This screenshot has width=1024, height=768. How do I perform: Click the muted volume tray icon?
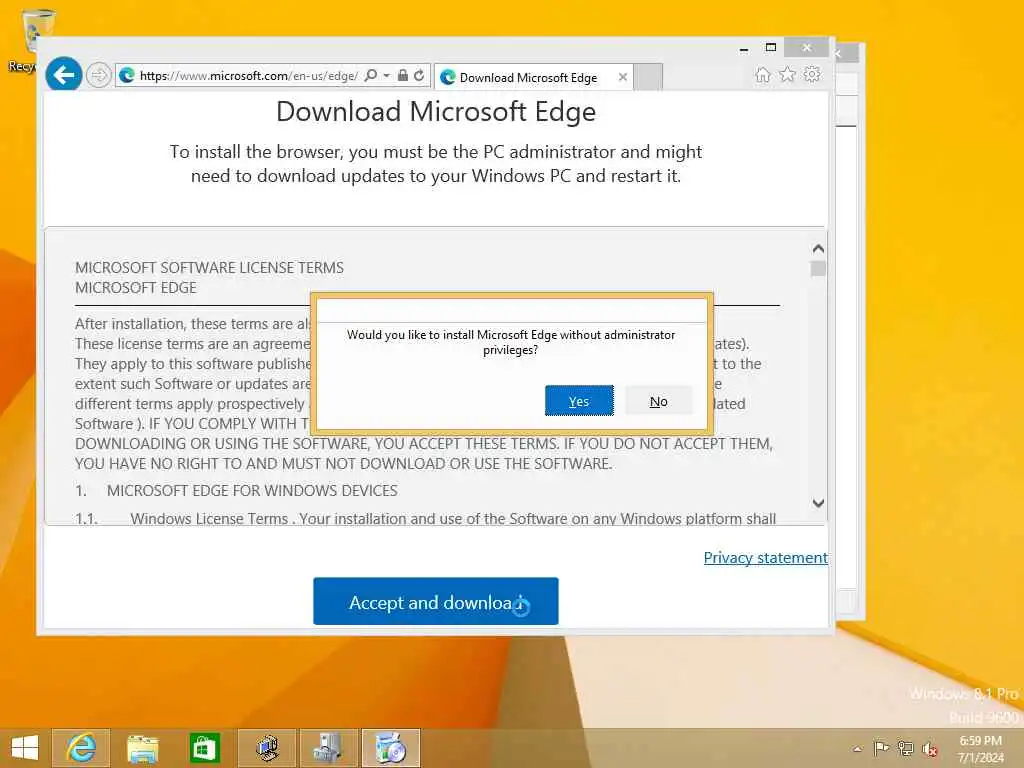click(929, 749)
